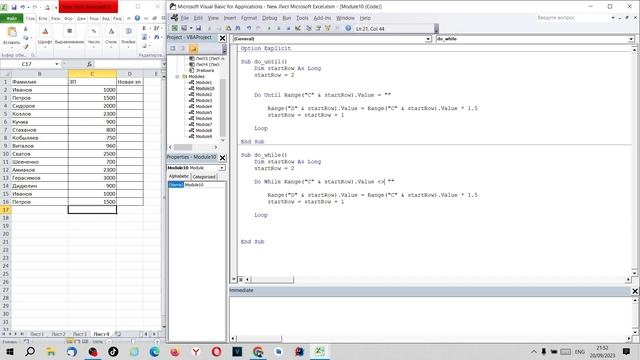Open Opera browser from the taskbar
This screenshot has height=360, width=640.
216,351
